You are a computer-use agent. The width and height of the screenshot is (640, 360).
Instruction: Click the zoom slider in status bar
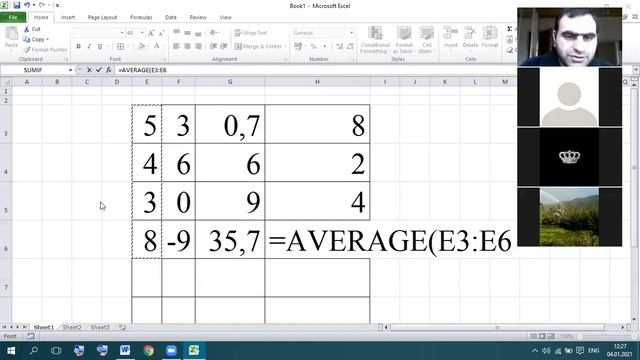coord(606,336)
